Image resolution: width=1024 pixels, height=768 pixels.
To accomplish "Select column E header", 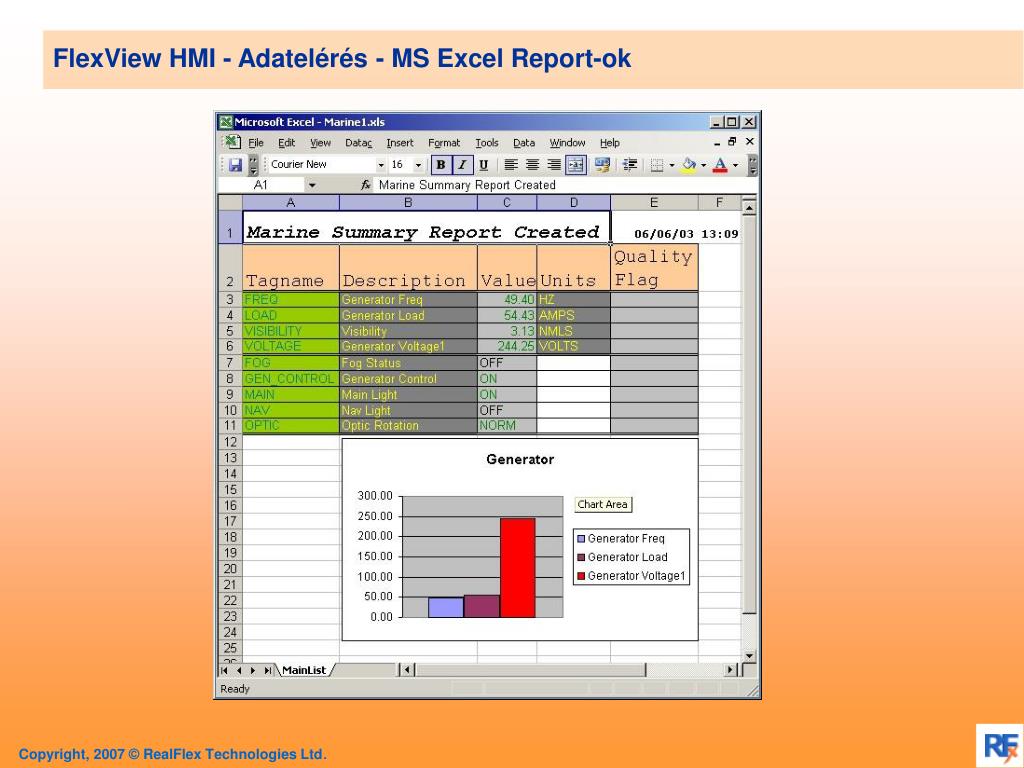I will click(x=654, y=202).
